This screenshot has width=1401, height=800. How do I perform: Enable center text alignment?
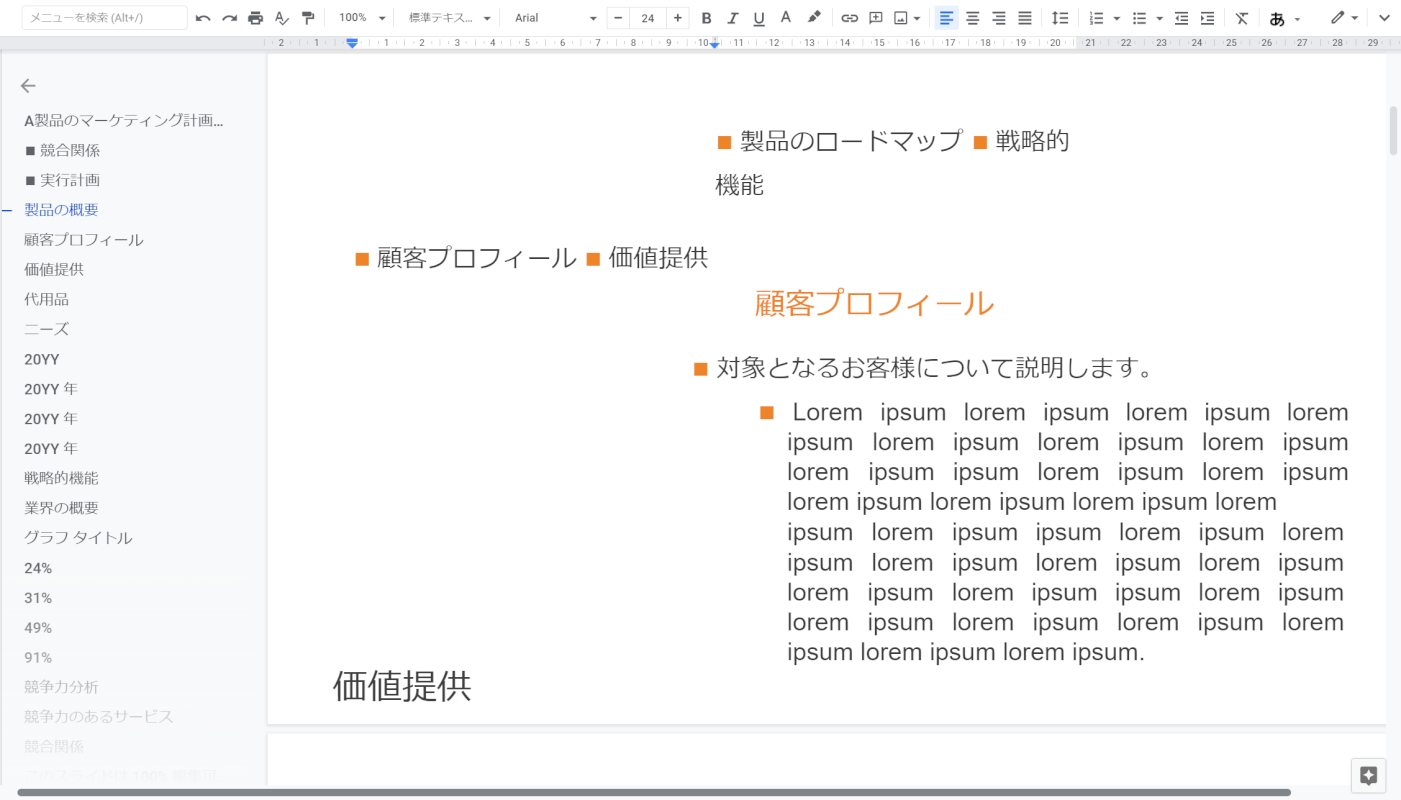972,18
